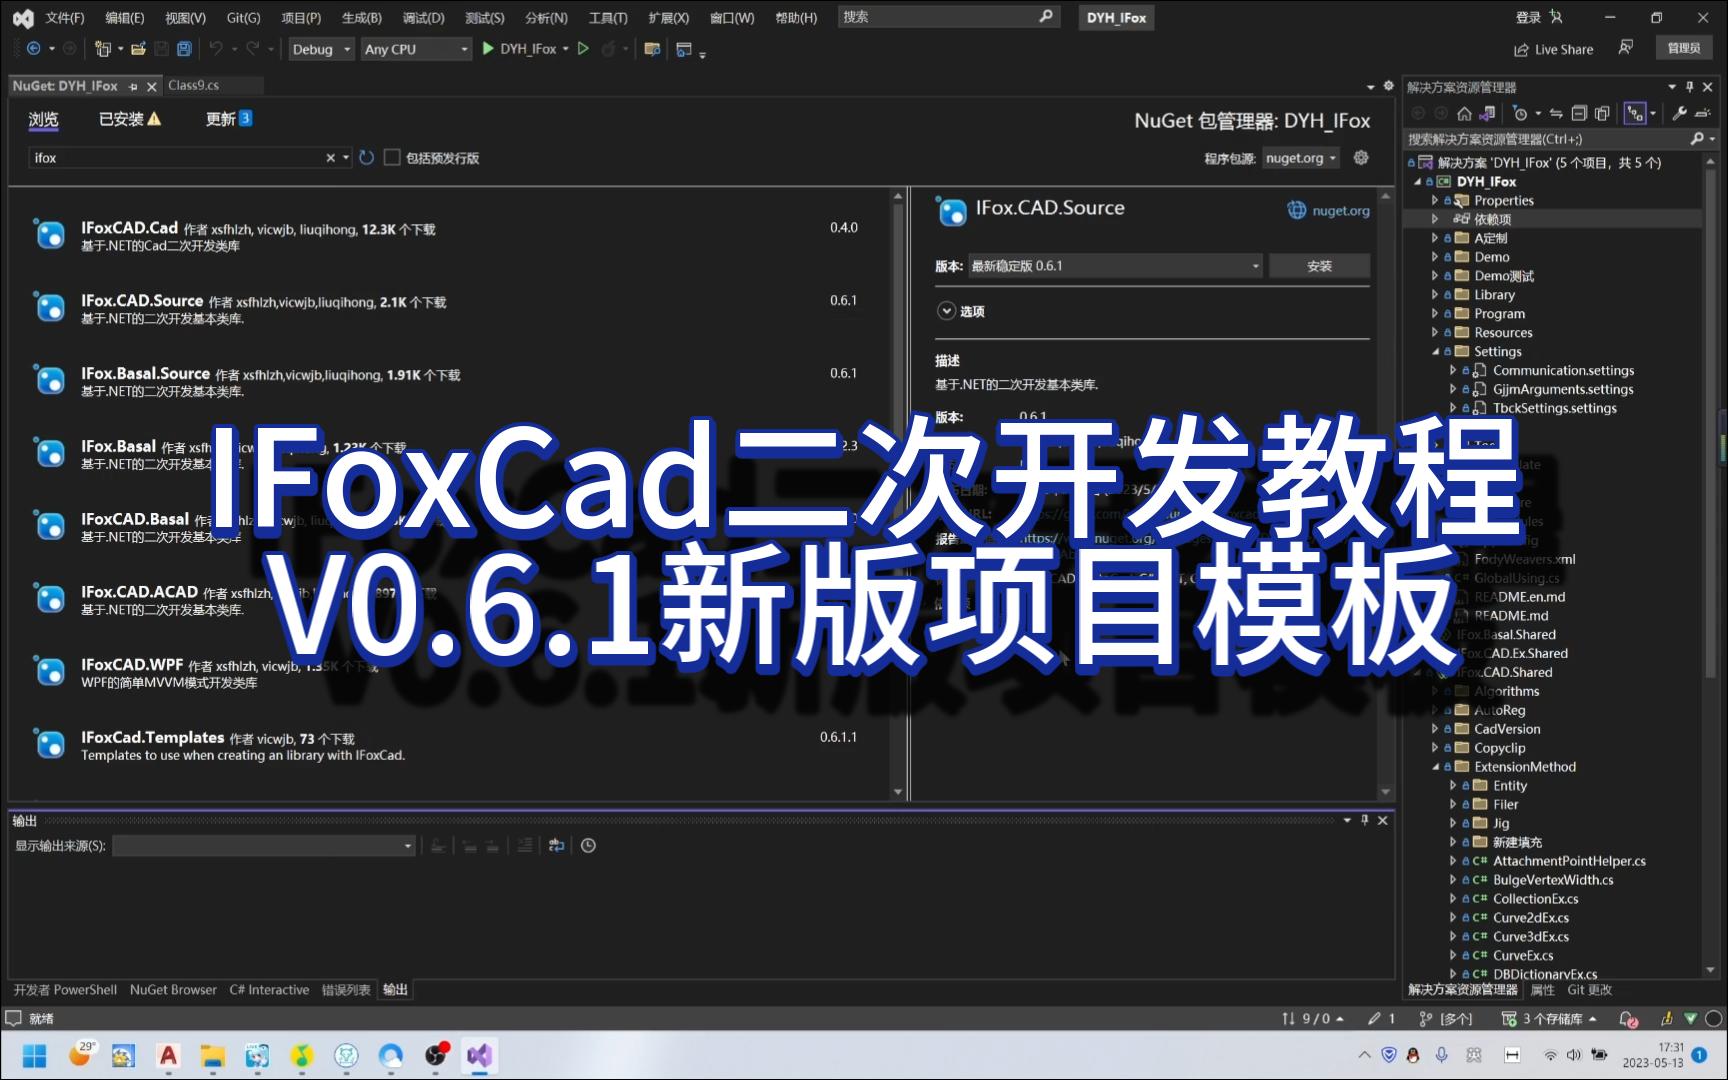1728x1080 pixels.
Task: Select AttachmentPointHelper.cs in Solution Explorer
Action: tap(1569, 861)
